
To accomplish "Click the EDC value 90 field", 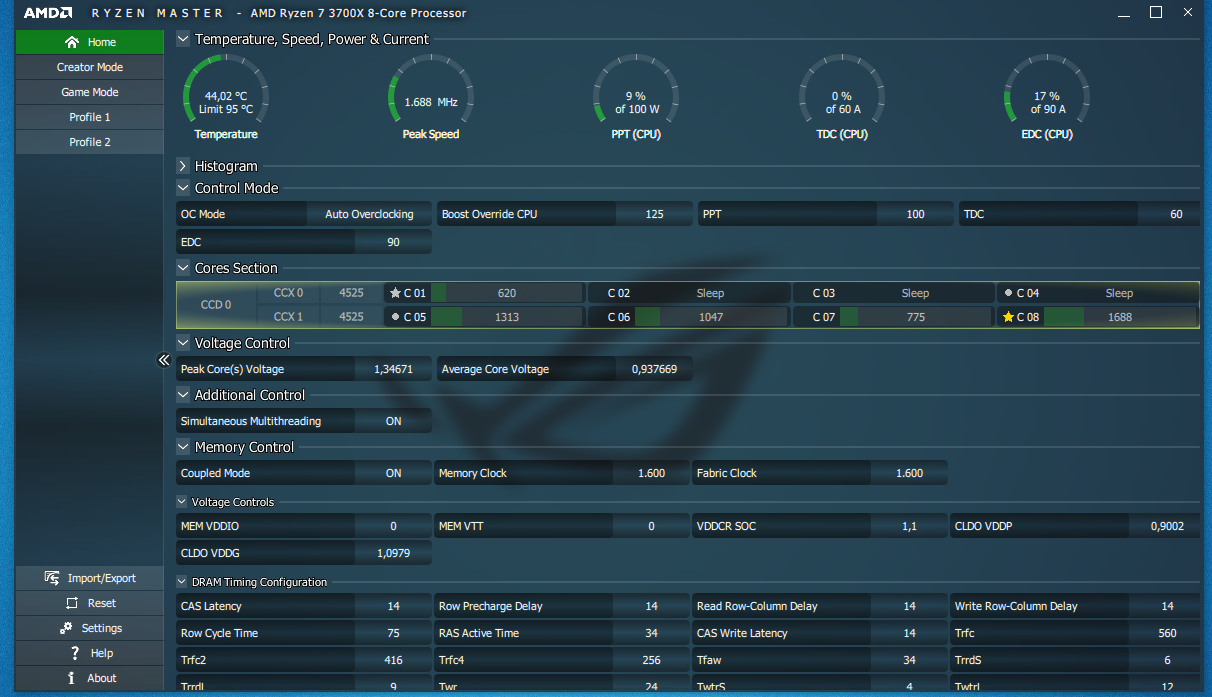I will click(x=394, y=242).
